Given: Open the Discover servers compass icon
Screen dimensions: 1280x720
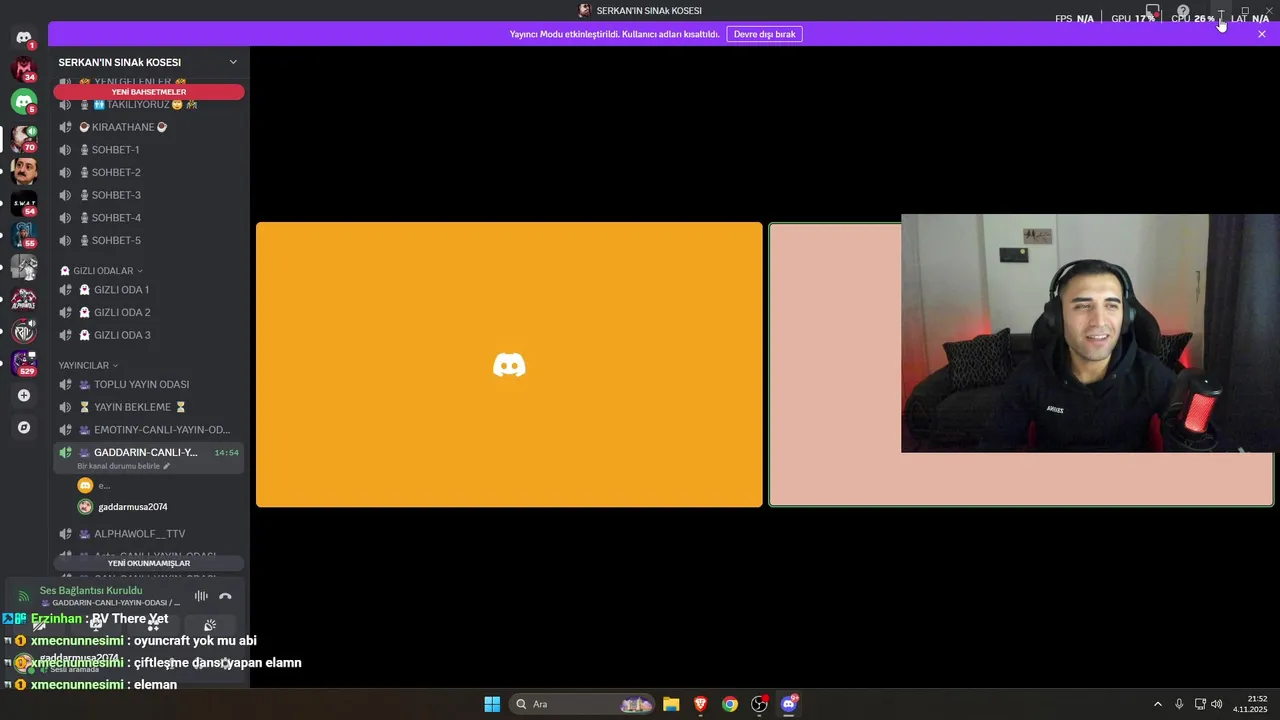Looking at the screenshot, I should pos(24,427).
